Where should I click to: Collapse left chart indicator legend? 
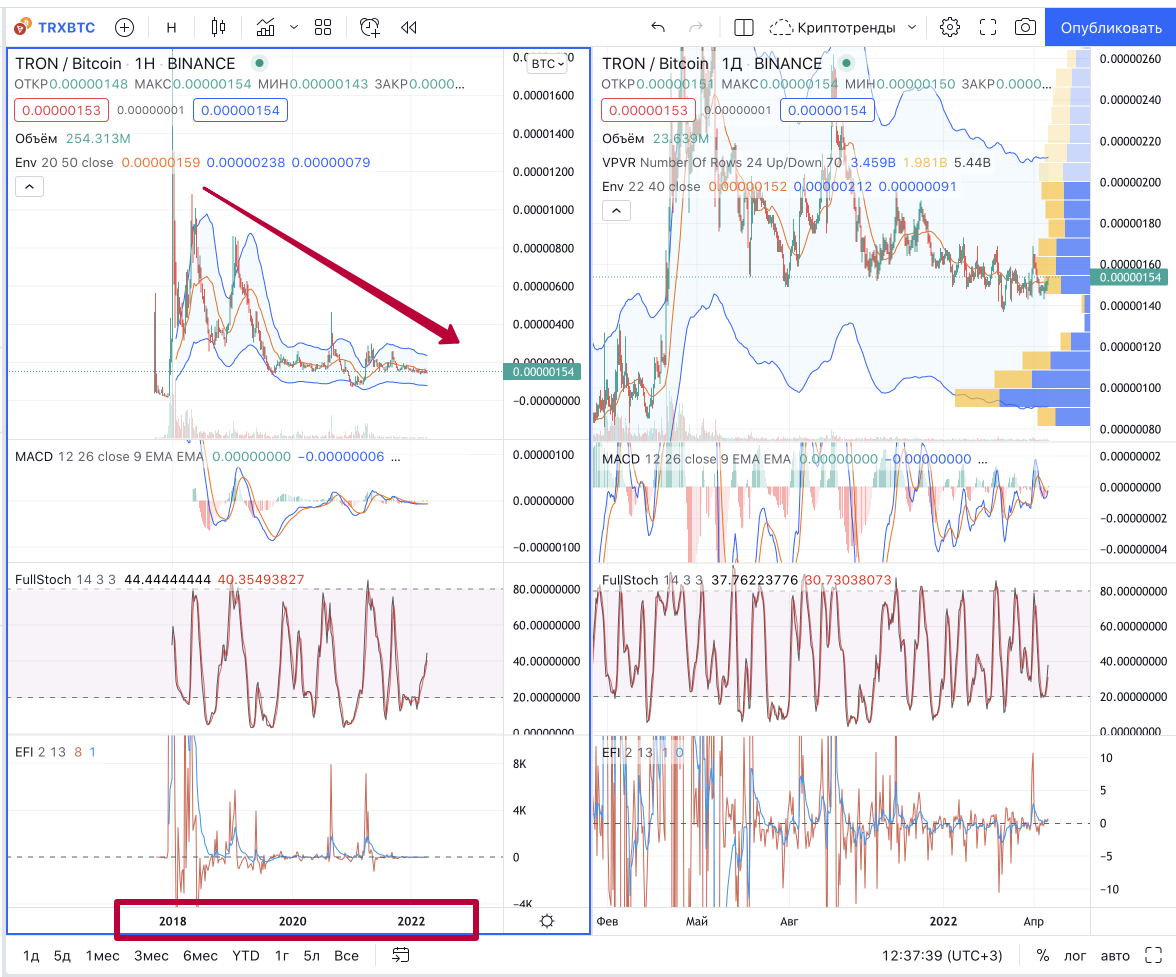pos(29,187)
